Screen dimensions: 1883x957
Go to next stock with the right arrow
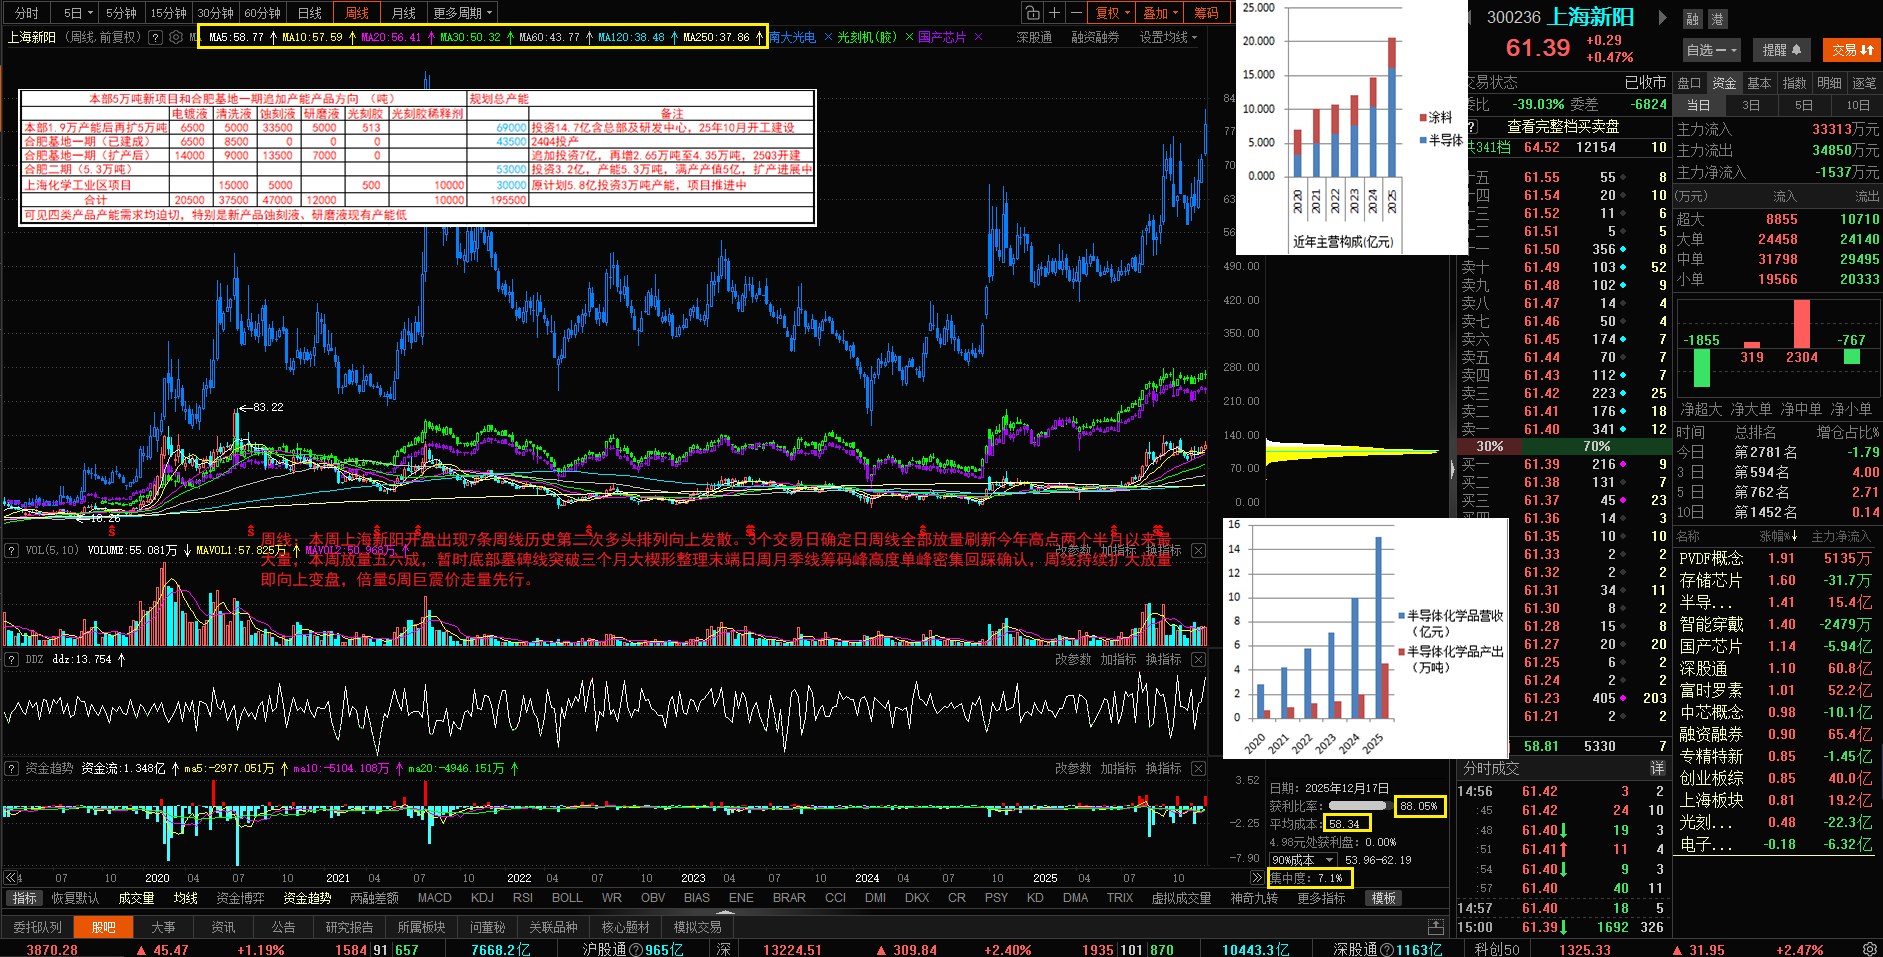click(1662, 17)
